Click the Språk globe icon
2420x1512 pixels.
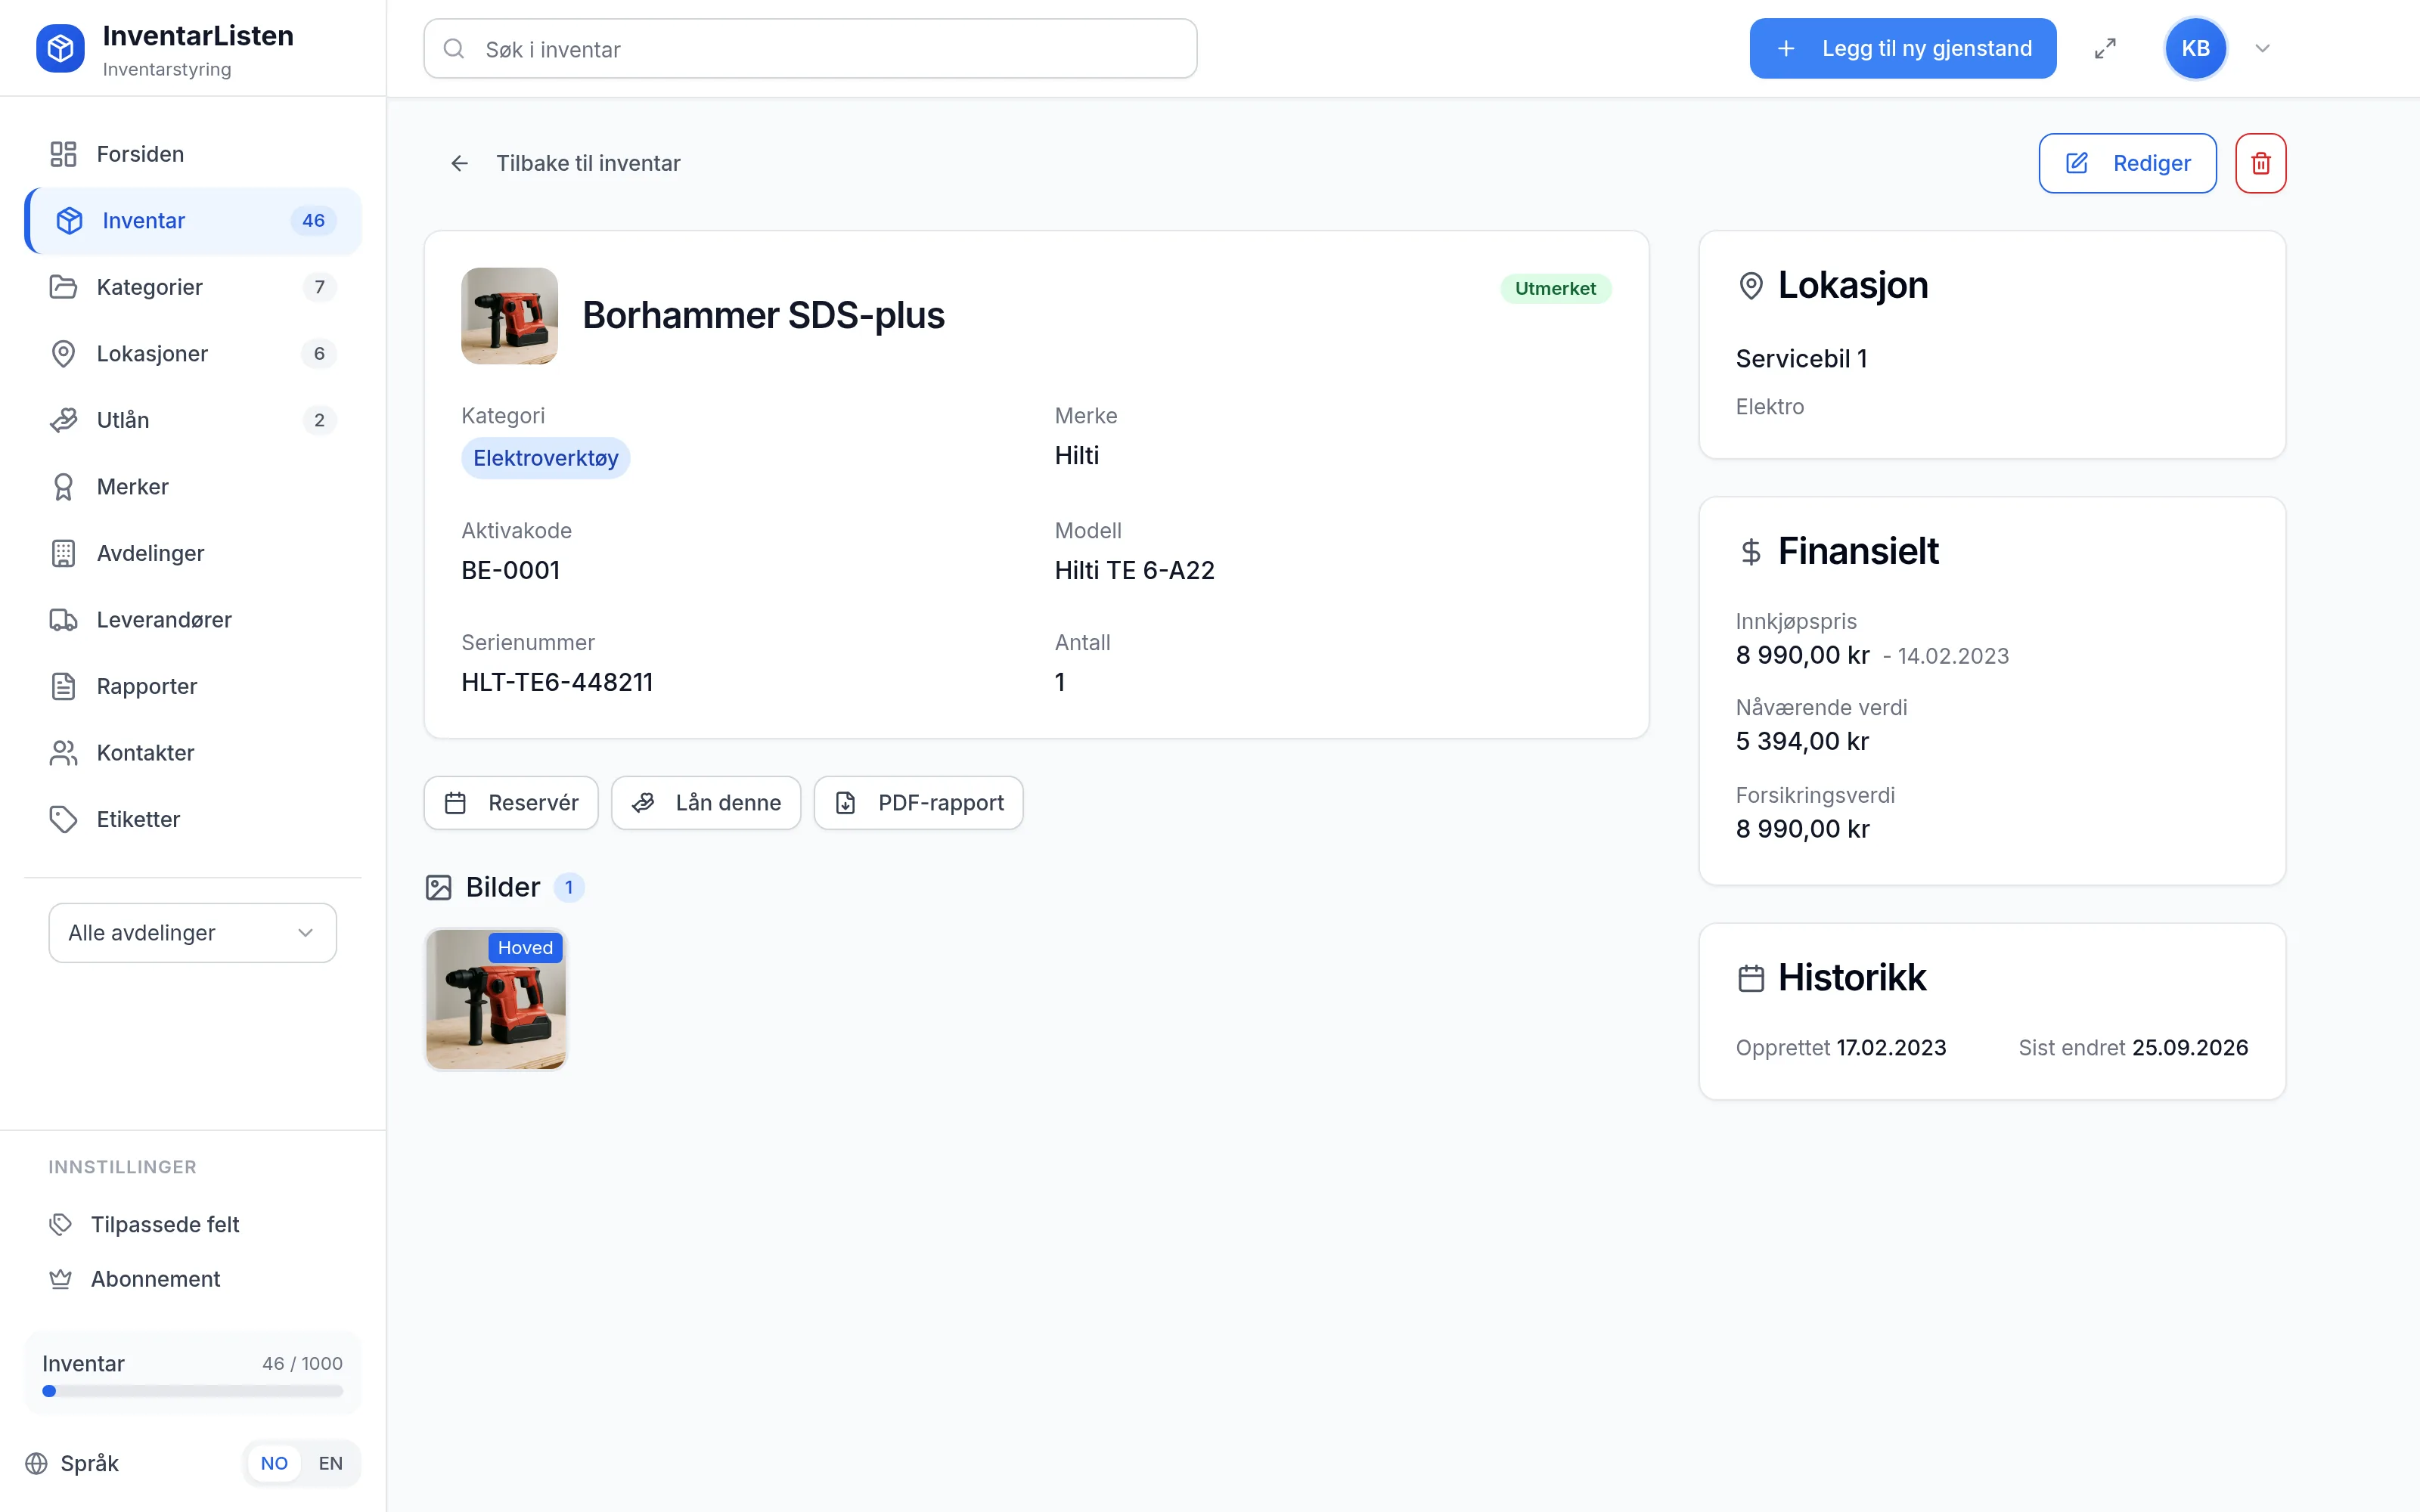[x=37, y=1463]
